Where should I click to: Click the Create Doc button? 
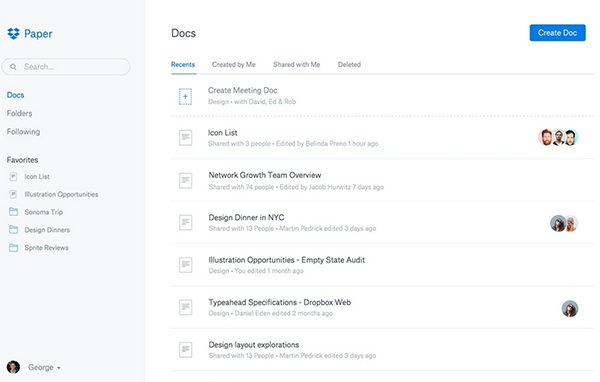pos(558,33)
